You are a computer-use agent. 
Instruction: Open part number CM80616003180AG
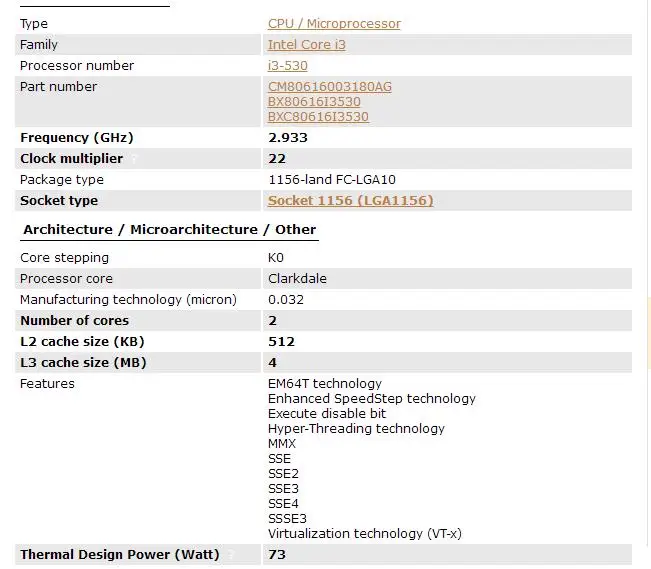tap(330, 86)
